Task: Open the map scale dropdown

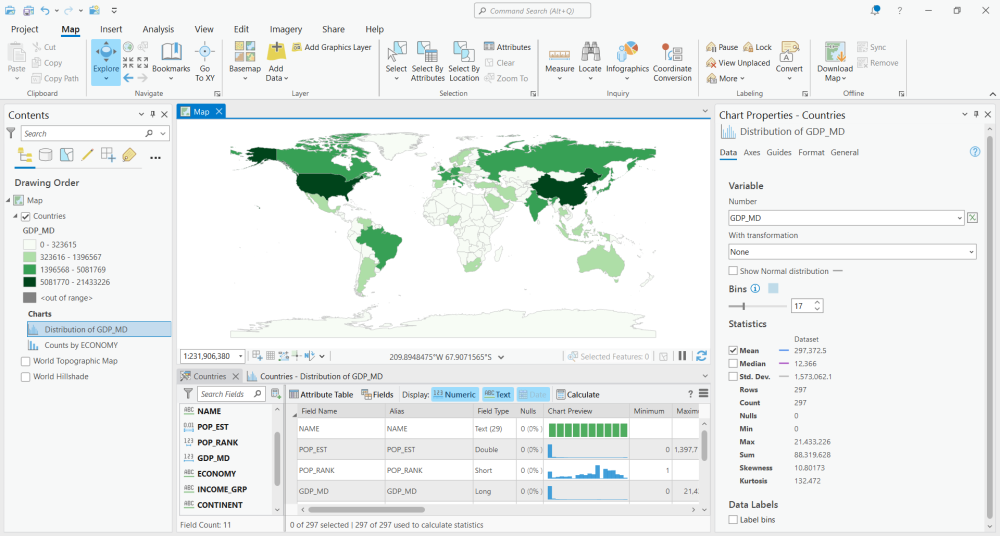Action: coord(241,357)
